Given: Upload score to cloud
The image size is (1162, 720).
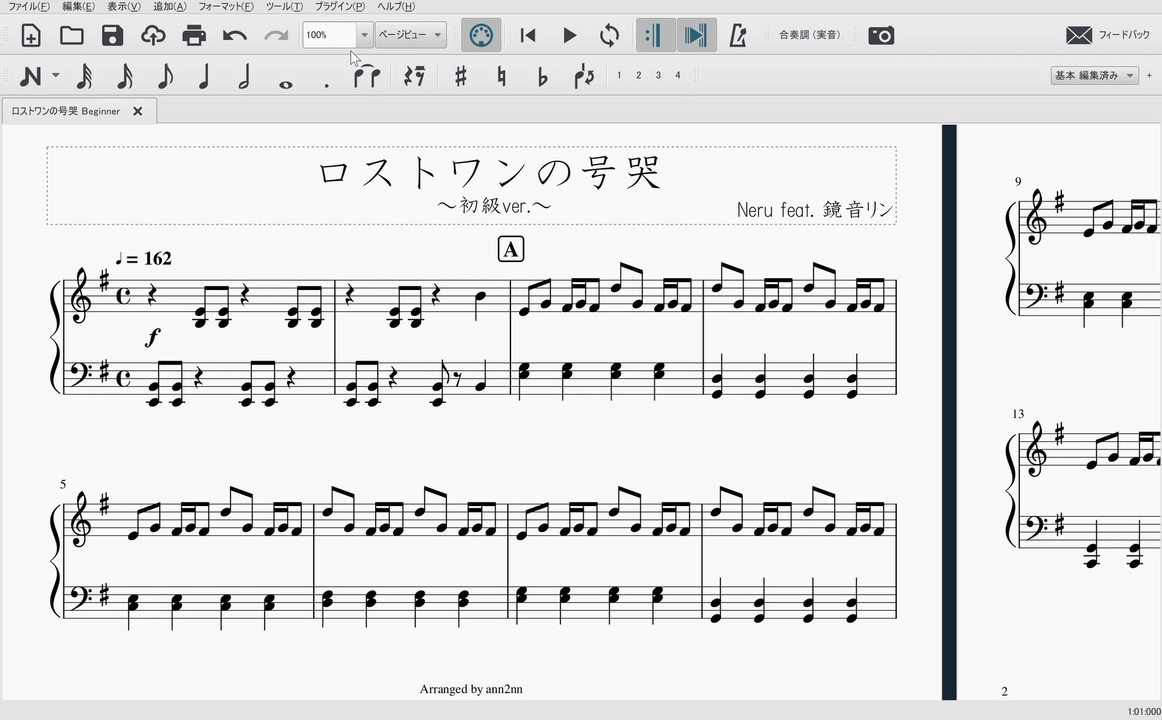Looking at the screenshot, I should (153, 36).
